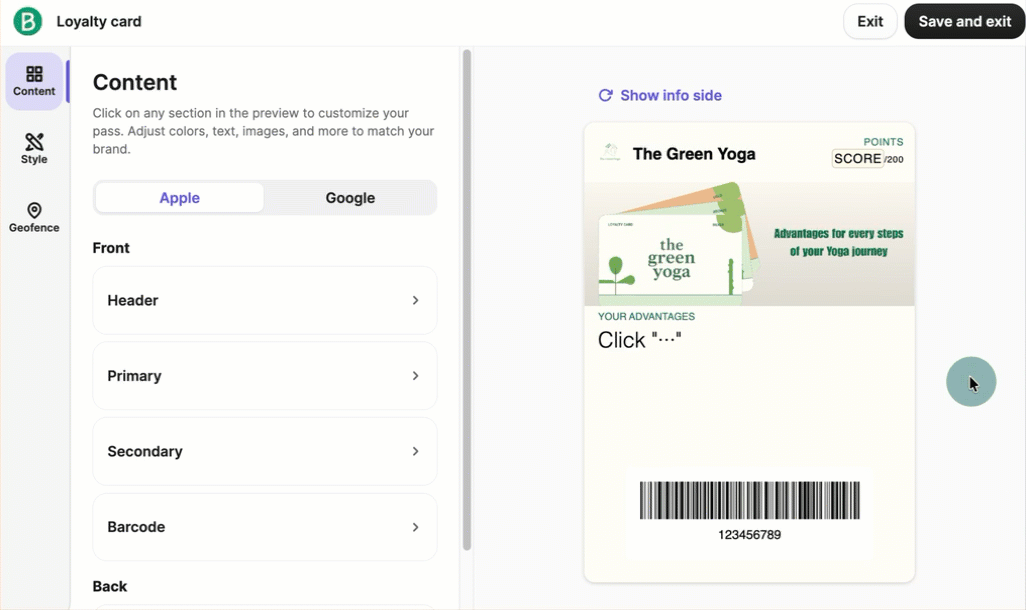Viewport: 1026px width, 610px height.
Task: Expand the Barcode section
Action: (264, 527)
